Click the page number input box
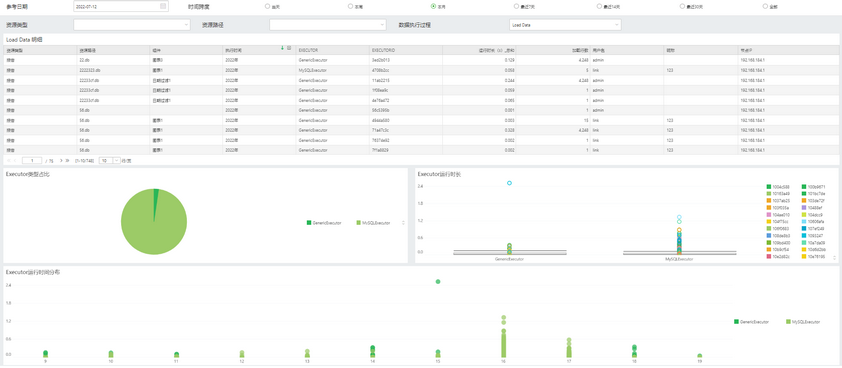 pyautogui.click(x=32, y=160)
